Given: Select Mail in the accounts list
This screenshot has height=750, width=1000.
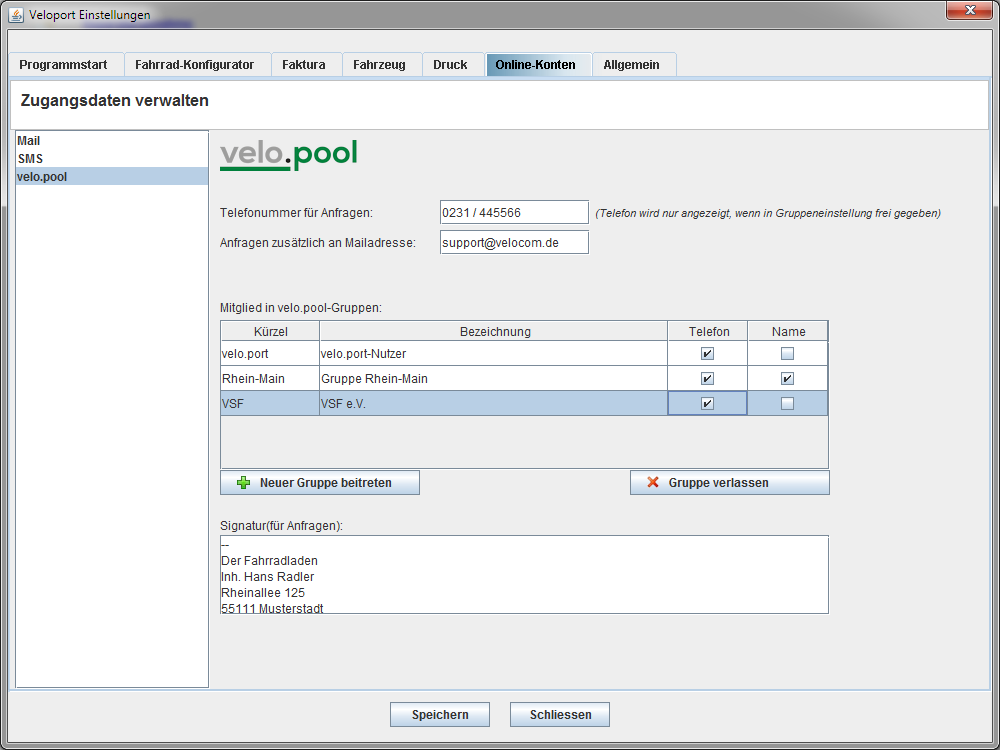Looking at the screenshot, I should (112, 141).
